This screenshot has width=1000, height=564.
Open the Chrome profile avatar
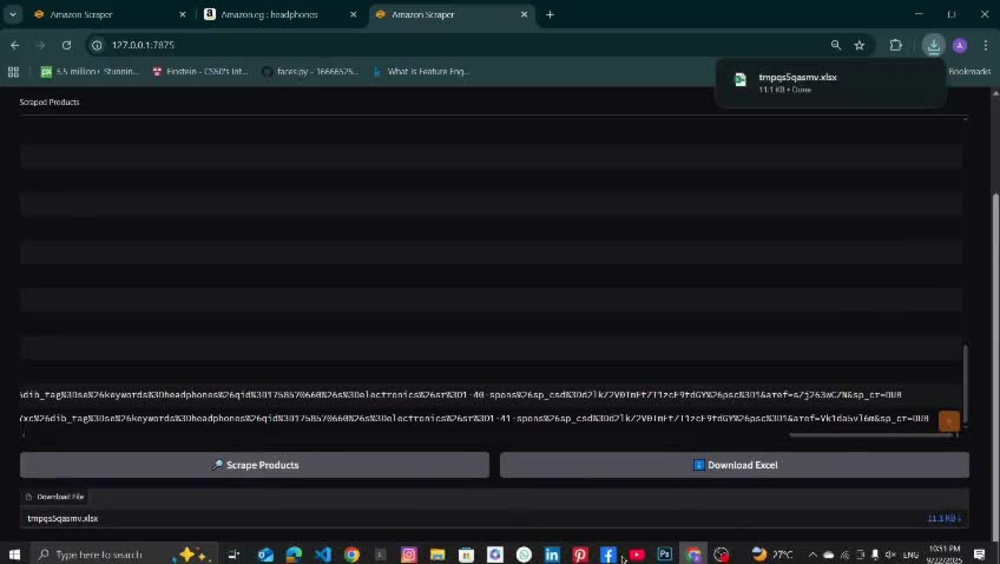click(960, 45)
